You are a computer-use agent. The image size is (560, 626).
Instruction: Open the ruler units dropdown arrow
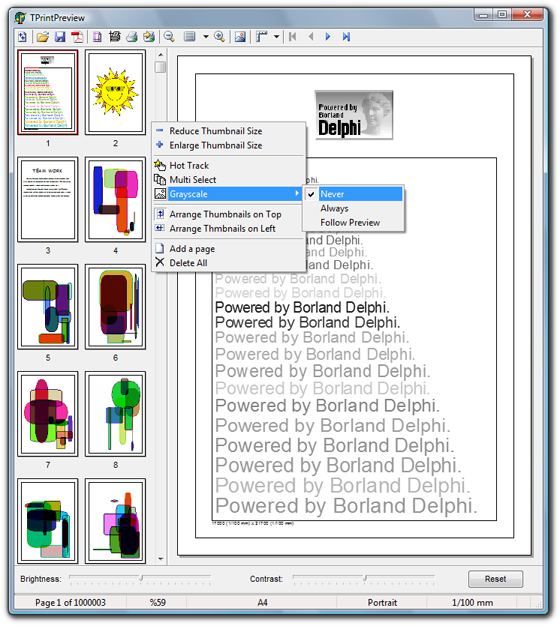(276, 37)
